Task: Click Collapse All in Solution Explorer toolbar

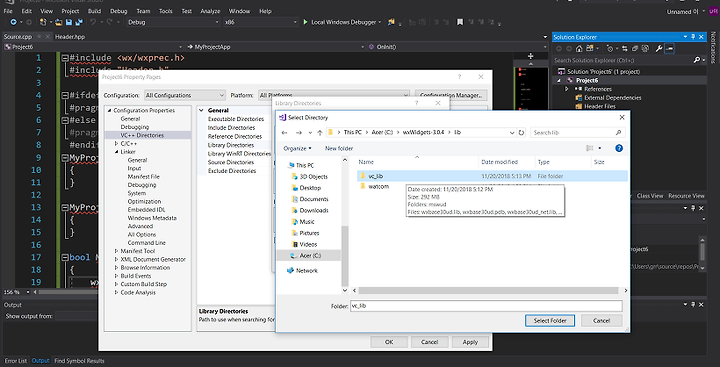Action: [x=635, y=49]
